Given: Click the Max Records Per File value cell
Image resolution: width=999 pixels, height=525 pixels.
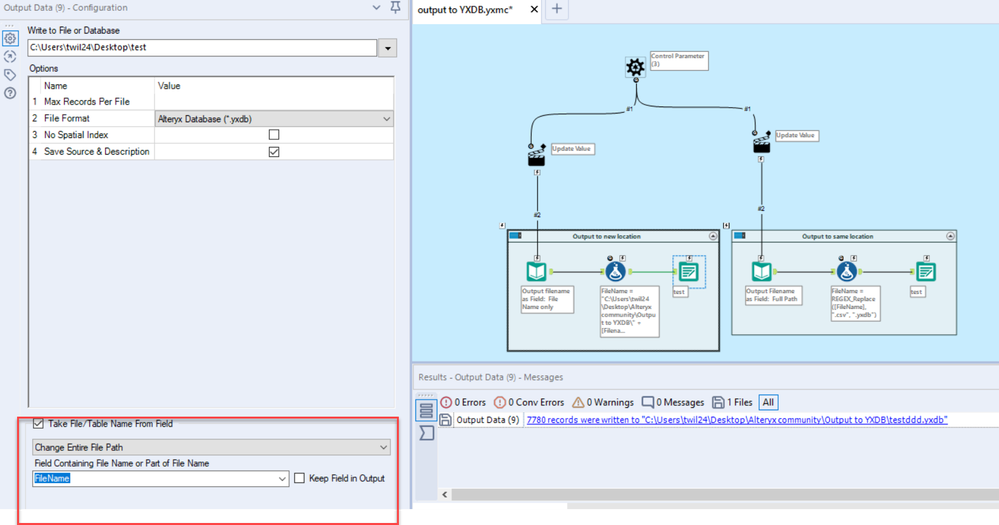Looking at the screenshot, I should tap(274, 102).
